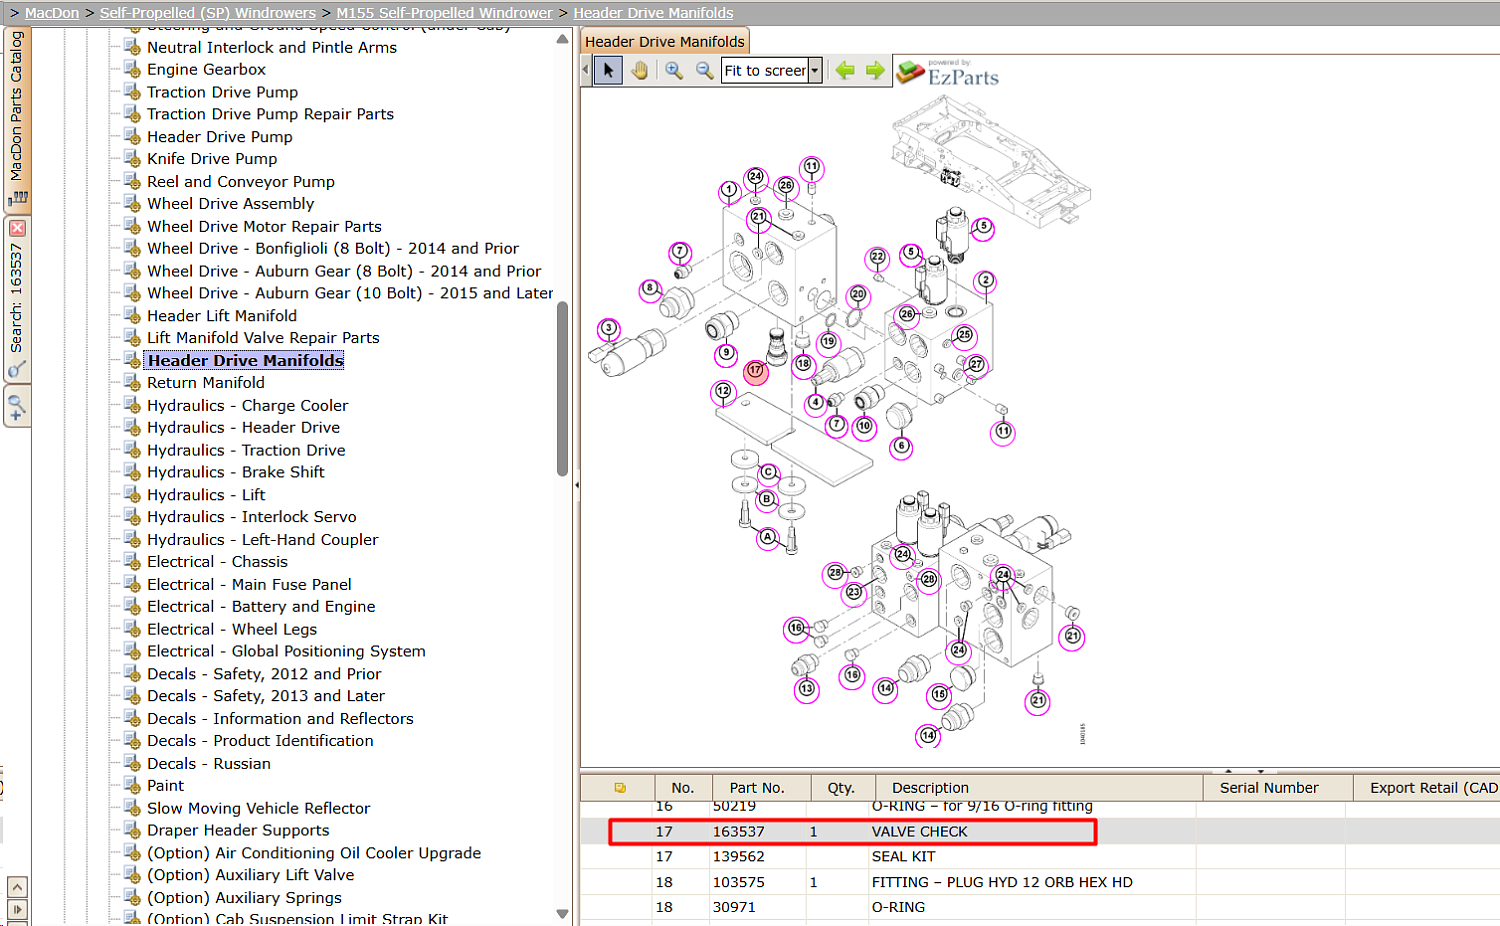Click the play-step button in left strip
The width and height of the screenshot is (1500, 926).
tap(17, 910)
